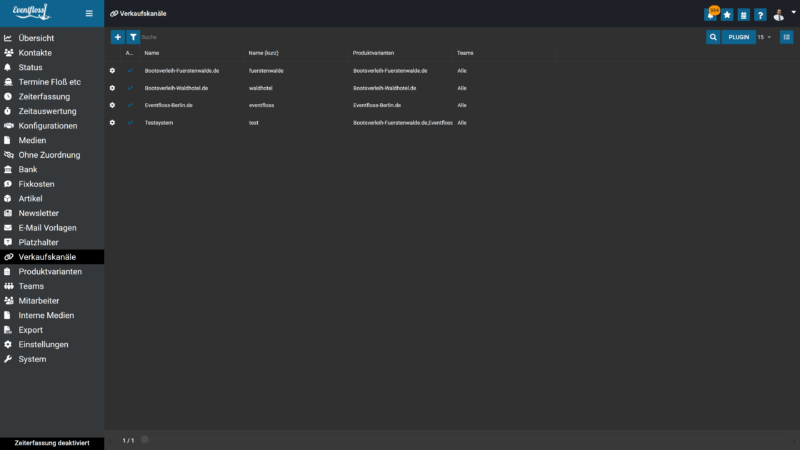Open gear settings for Testsystem row
This screenshot has width=800, height=450.
112,122
